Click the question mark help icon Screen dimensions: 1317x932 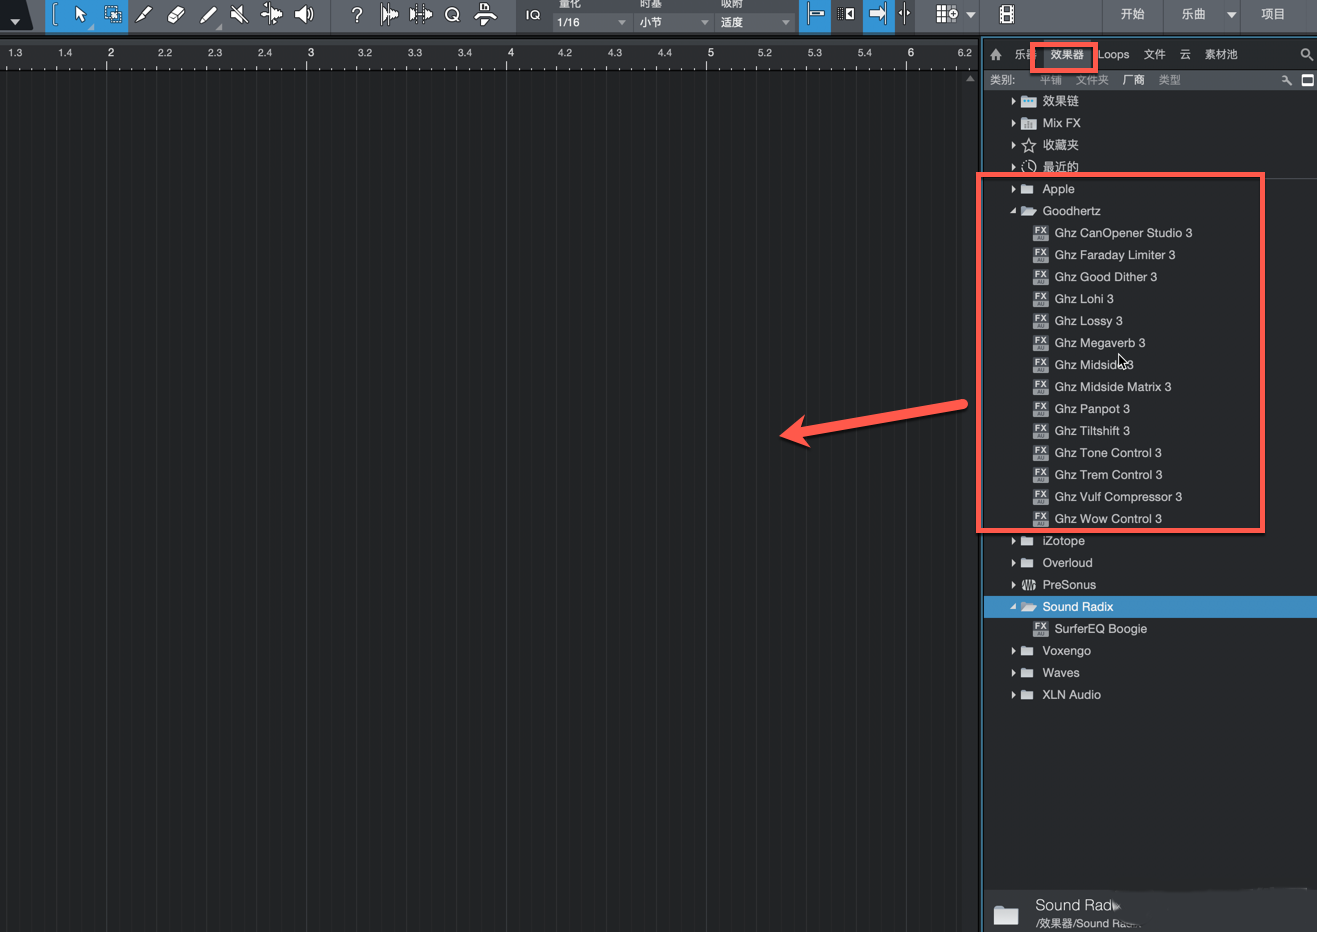click(x=357, y=15)
